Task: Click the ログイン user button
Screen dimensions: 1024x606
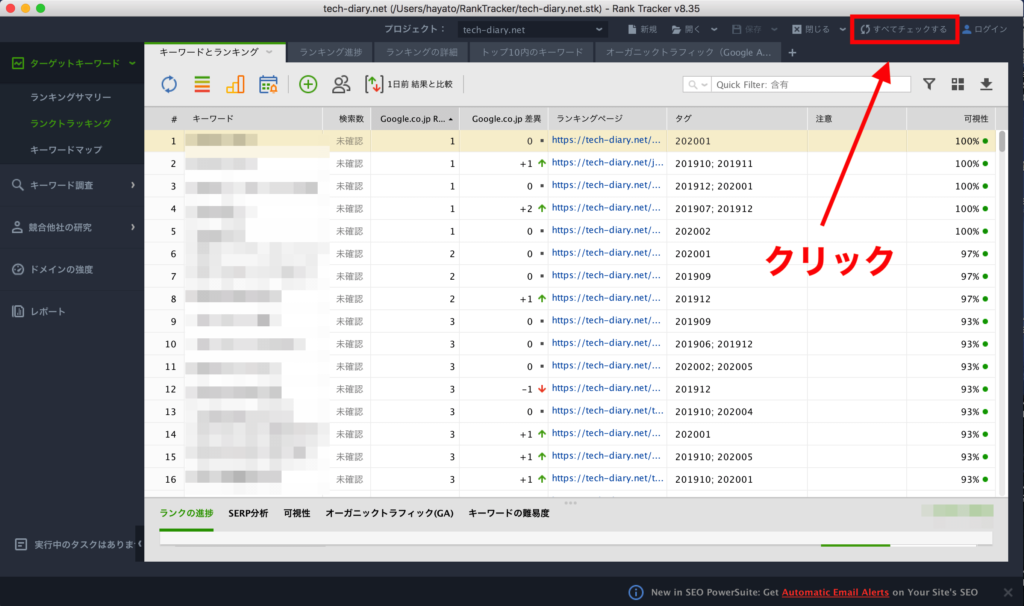Action: pos(985,29)
